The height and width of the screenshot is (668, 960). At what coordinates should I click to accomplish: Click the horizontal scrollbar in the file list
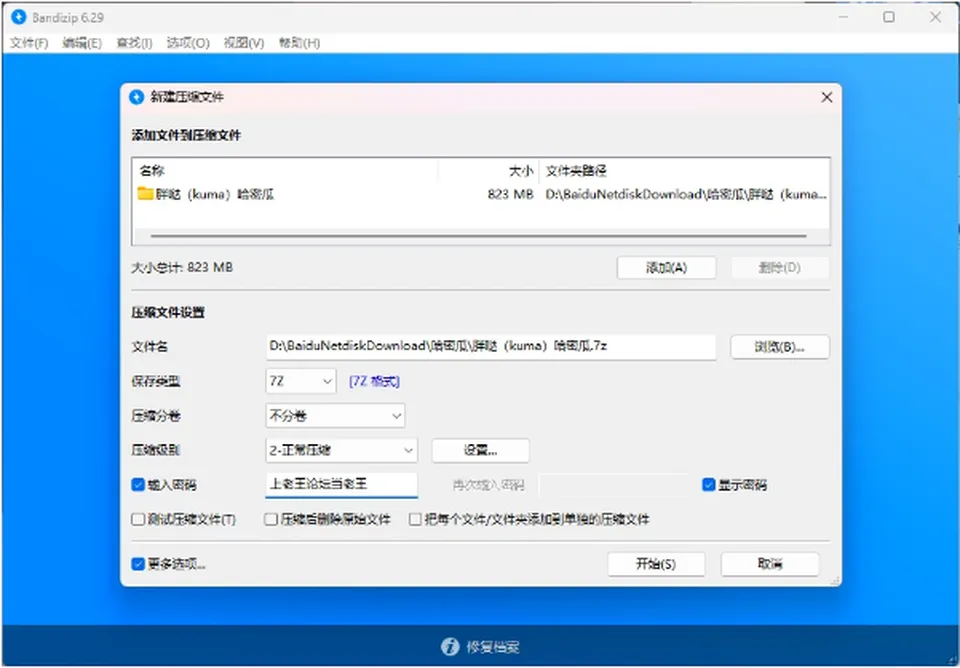[x=478, y=236]
